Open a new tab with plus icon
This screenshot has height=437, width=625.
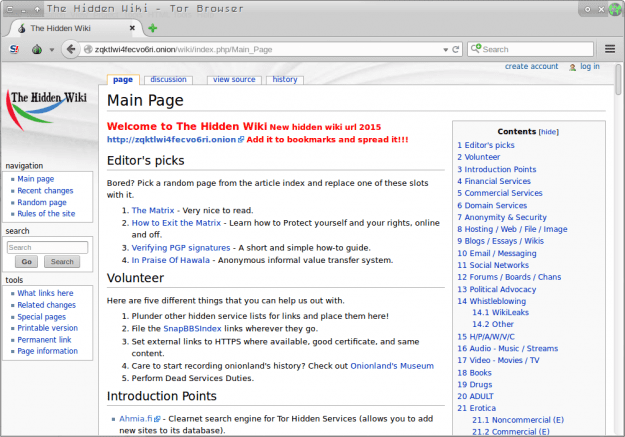pos(153,28)
